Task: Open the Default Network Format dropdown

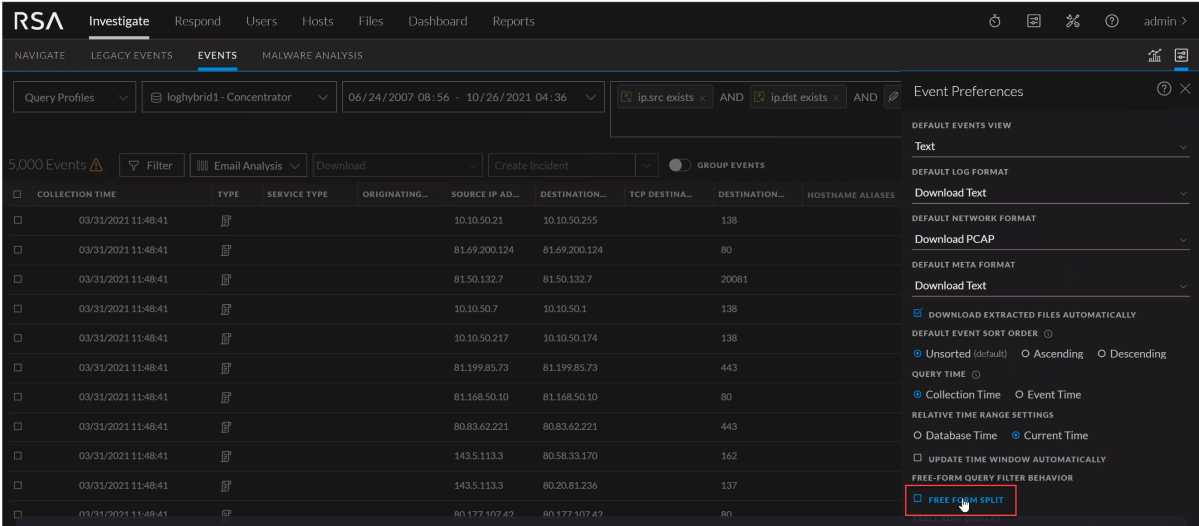Action: (1050, 239)
